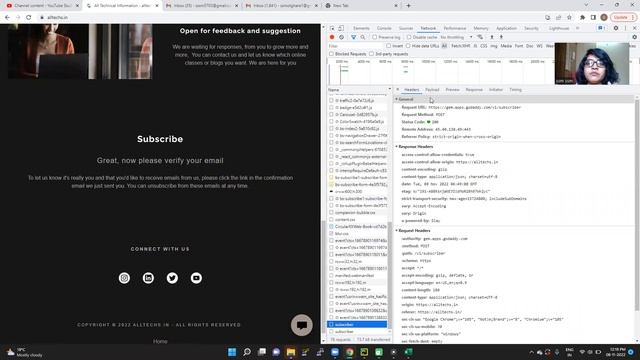The height and width of the screenshot is (360, 640).
Task: Show more DevTools tabs chevron
Action: click(x=578, y=28)
